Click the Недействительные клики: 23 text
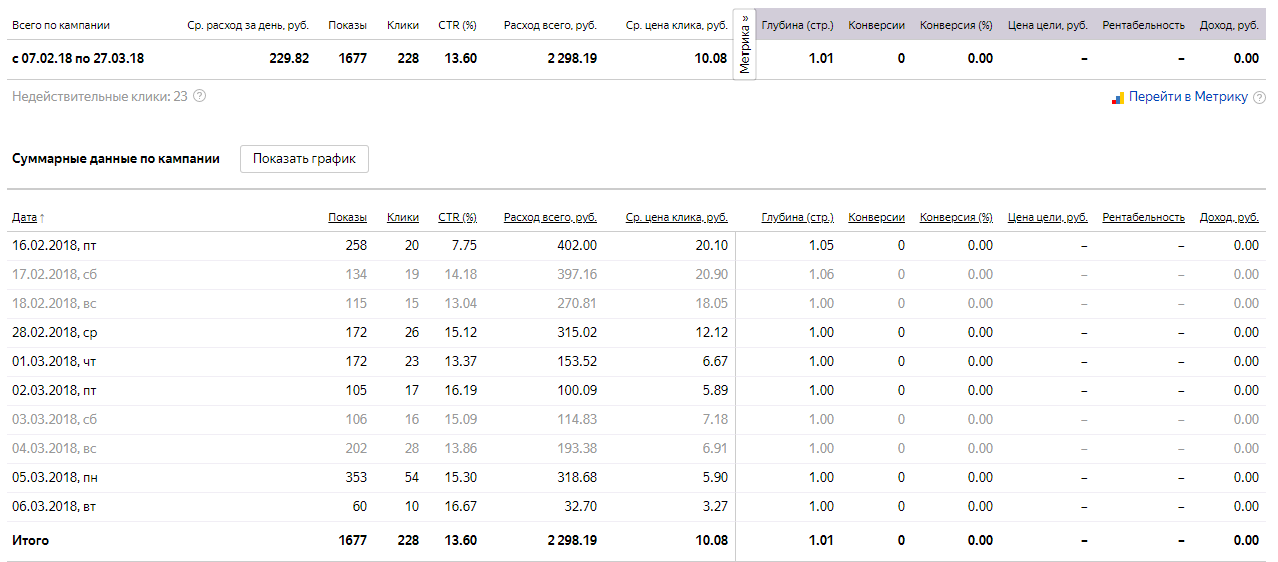Screen dimensions: 1278x562 tap(100, 96)
